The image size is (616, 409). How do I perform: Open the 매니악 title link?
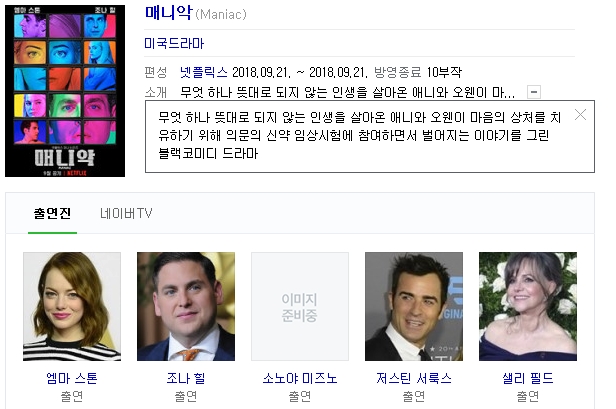click(169, 13)
